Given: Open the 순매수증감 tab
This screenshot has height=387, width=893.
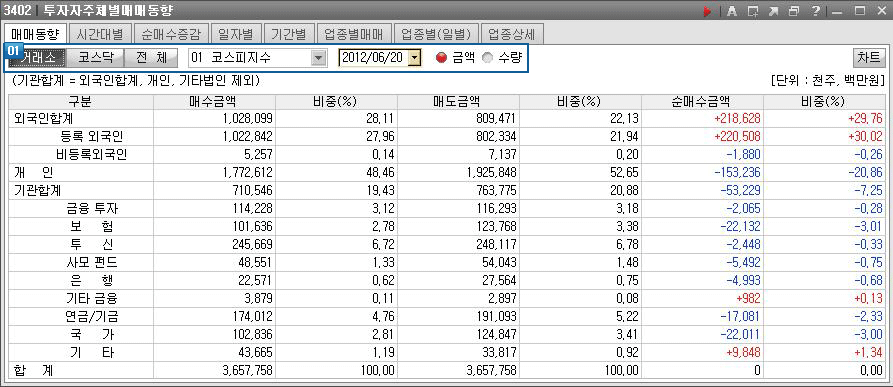Looking at the screenshot, I should (170, 34).
